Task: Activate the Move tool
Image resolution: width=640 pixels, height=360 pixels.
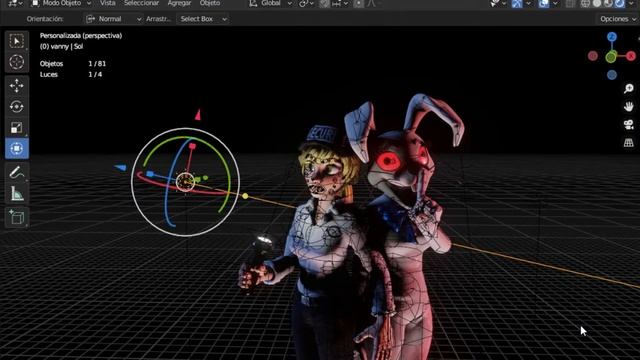Action: click(x=17, y=86)
